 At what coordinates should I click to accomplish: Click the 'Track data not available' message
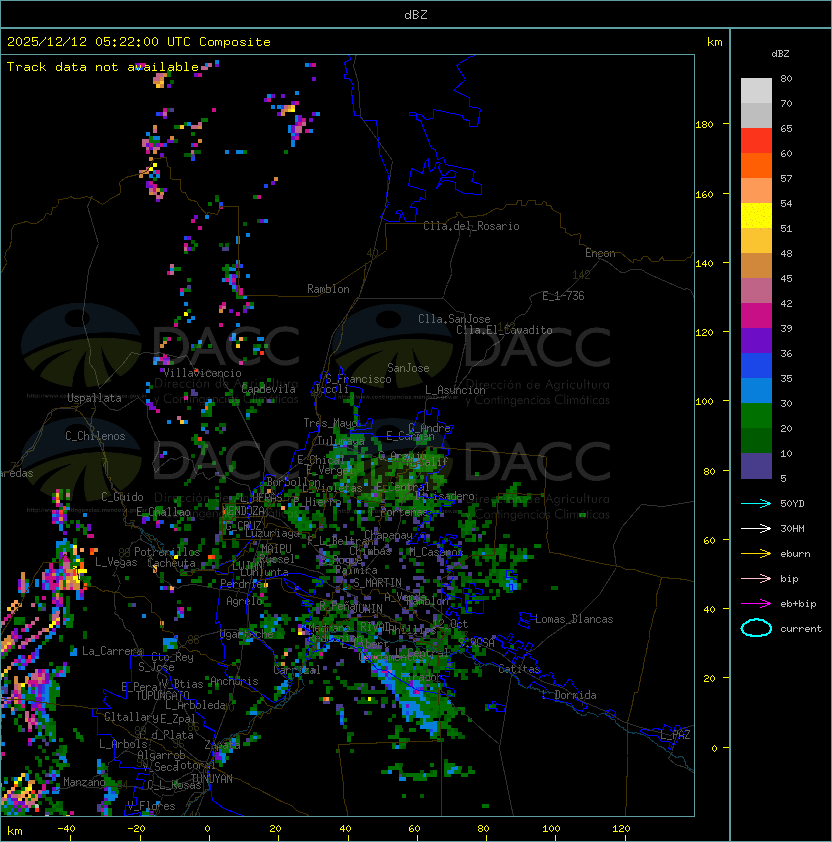pyautogui.click(x=103, y=67)
